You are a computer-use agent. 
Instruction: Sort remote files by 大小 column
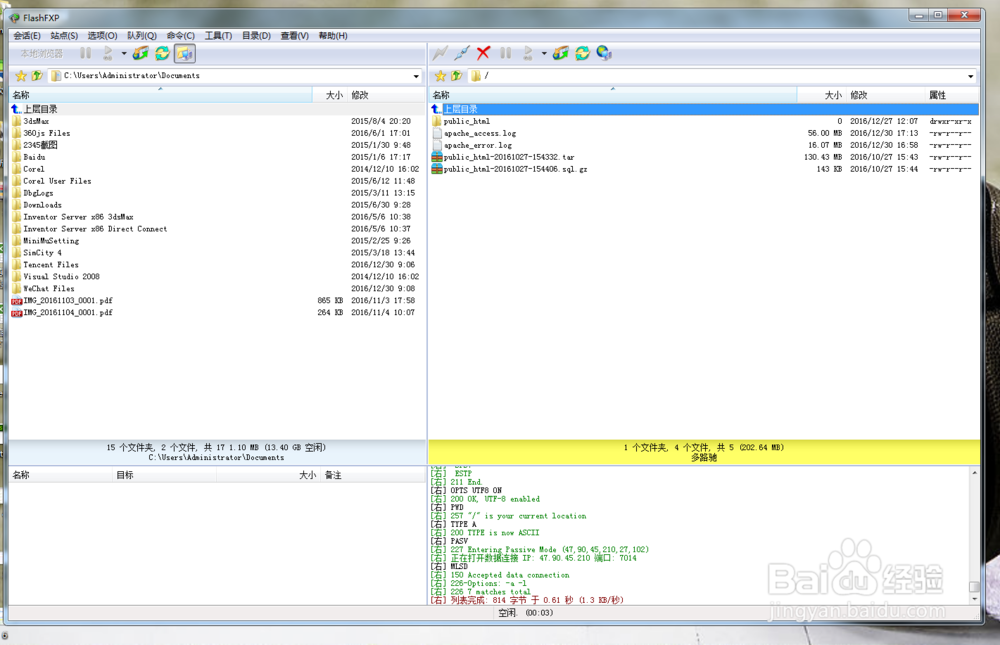pos(821,95)
